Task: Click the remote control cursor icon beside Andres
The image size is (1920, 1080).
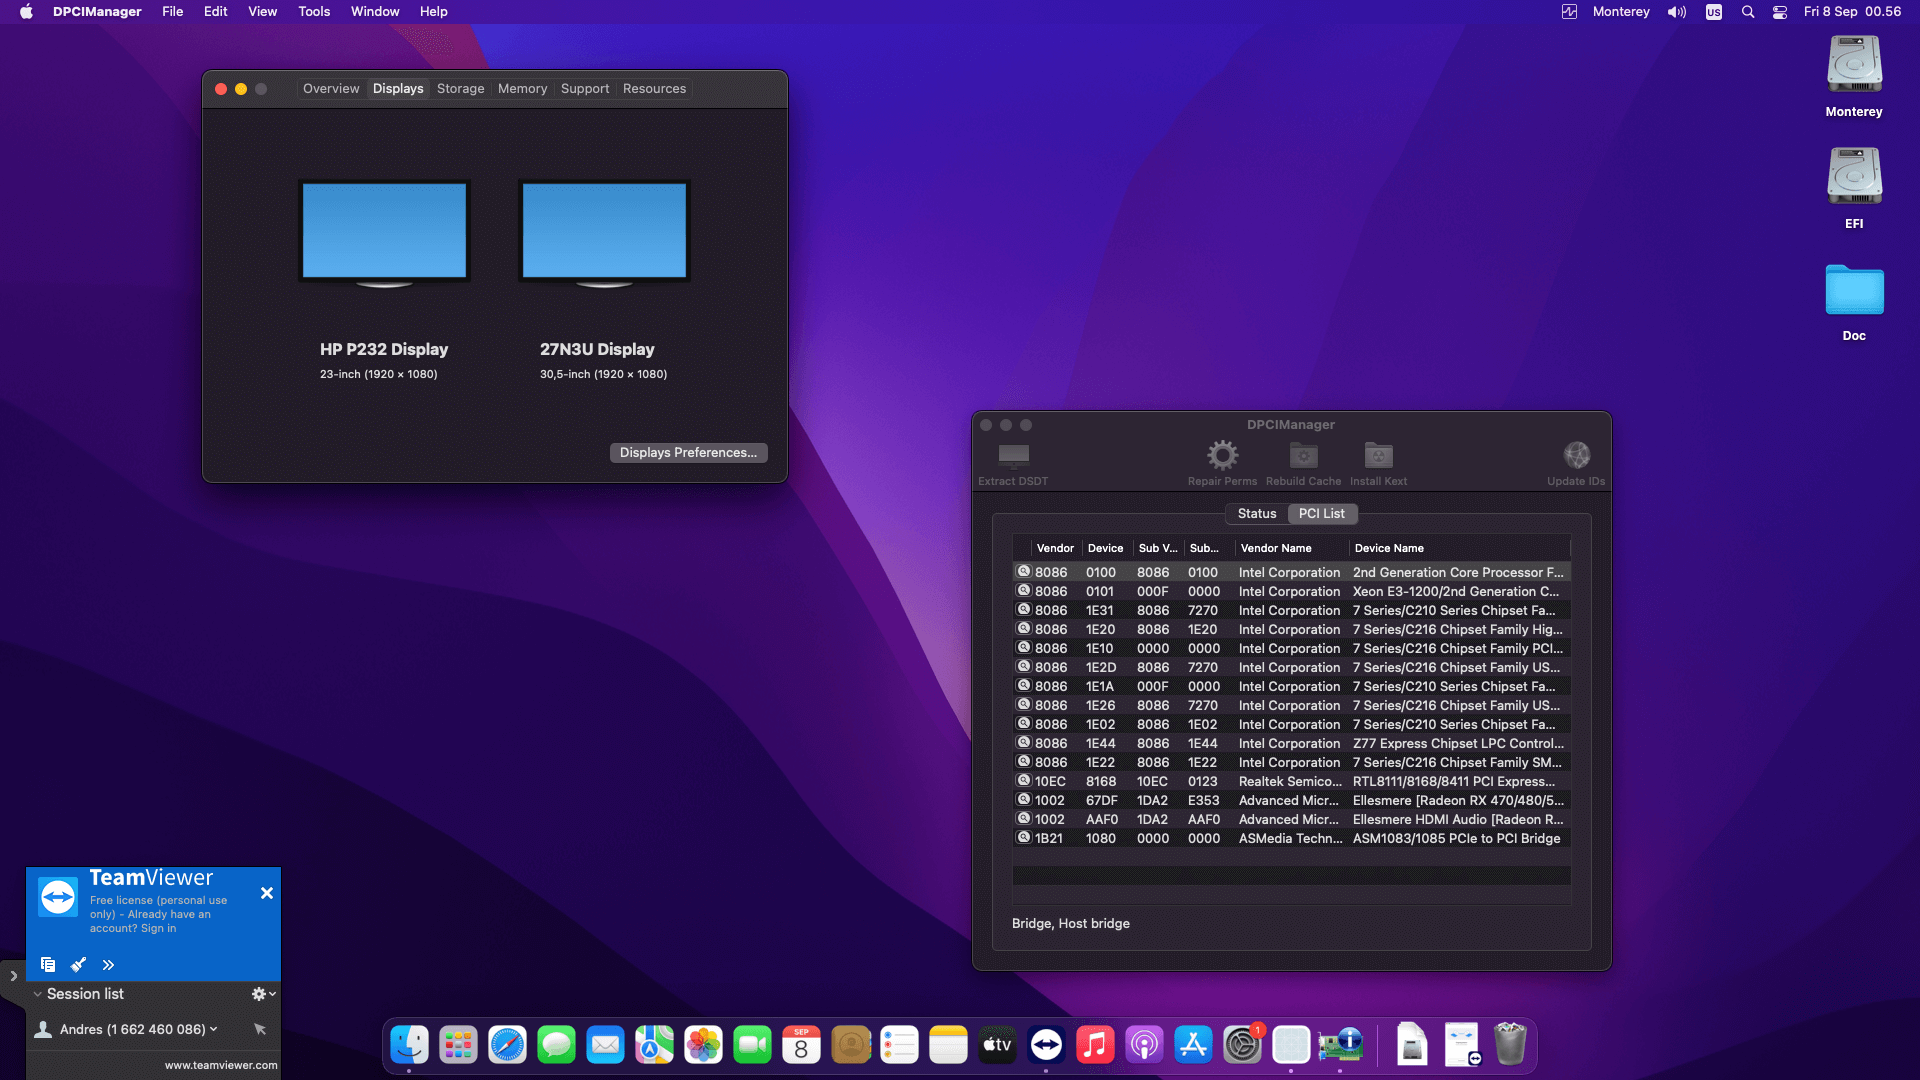Action: pos(260,1029)
